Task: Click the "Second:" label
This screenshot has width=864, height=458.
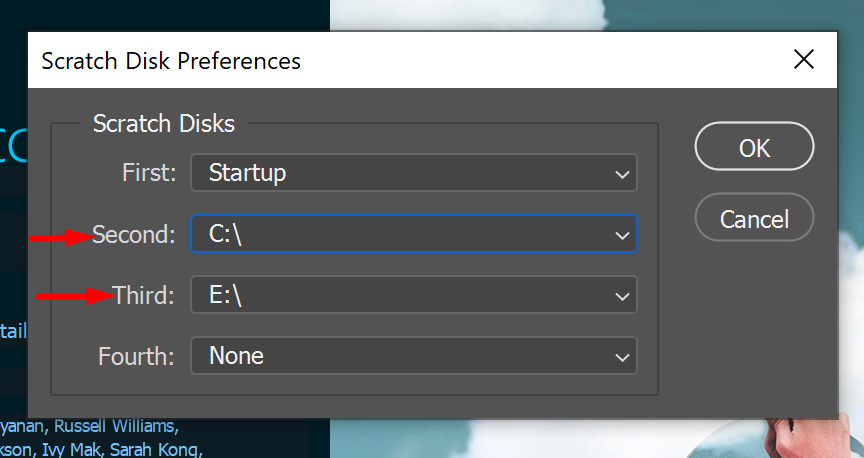Action: 134,235
